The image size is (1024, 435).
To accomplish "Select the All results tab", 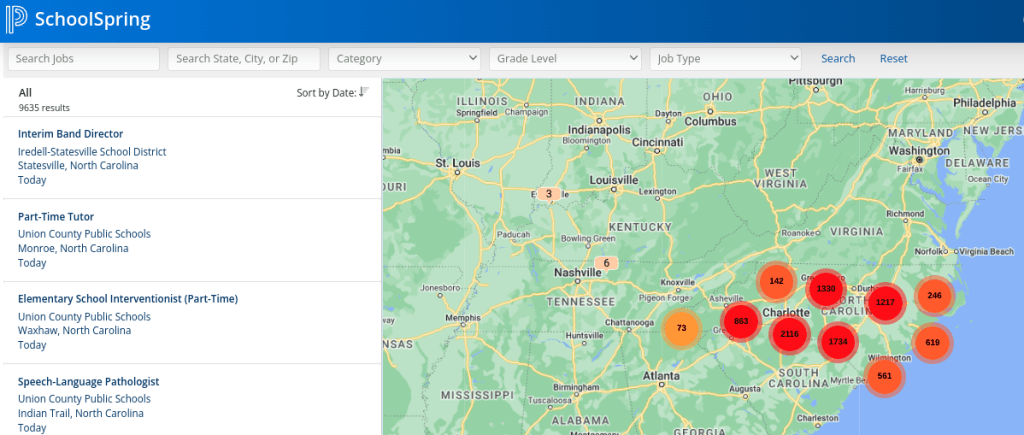I will point(26,92).
